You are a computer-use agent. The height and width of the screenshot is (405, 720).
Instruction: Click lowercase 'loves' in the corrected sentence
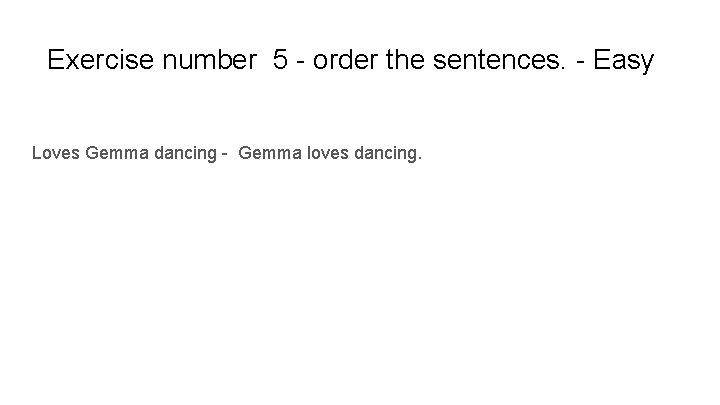click(x=328, y=152)
